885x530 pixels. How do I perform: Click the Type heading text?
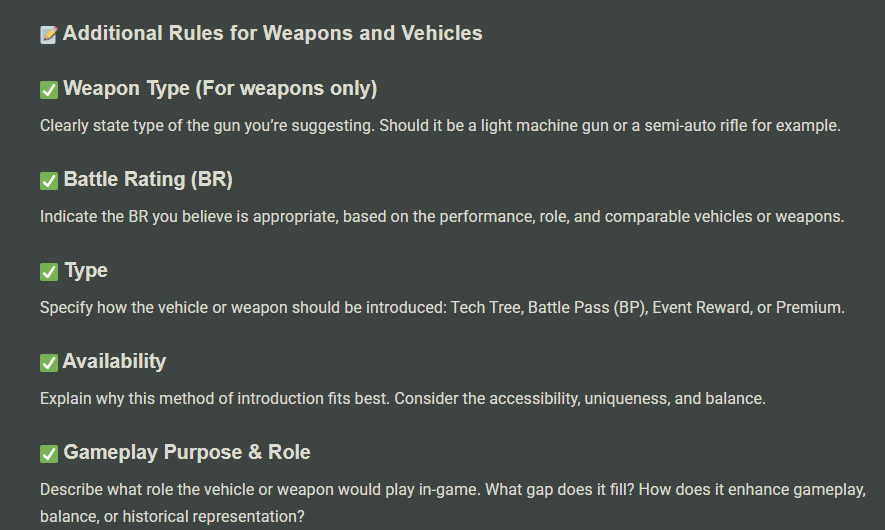coord(86,271)
